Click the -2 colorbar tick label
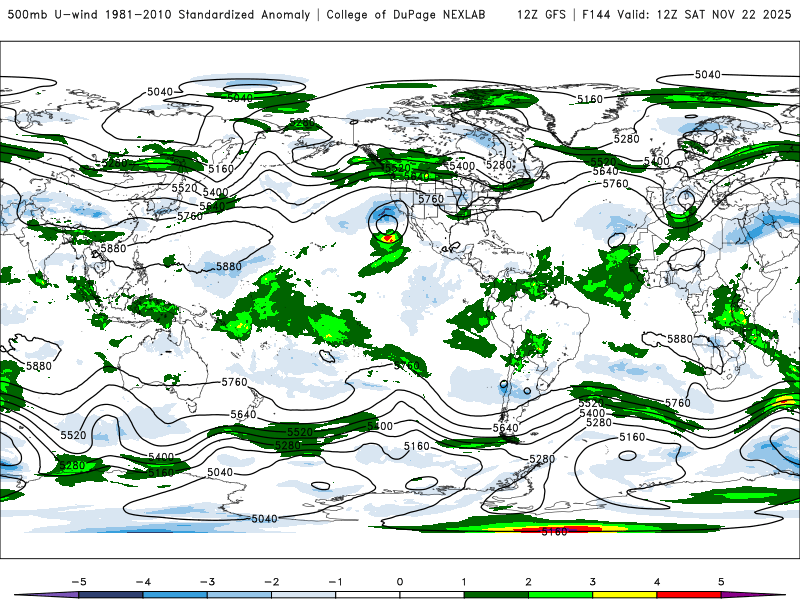This screenshot has height=600, width=800. [271, 582]
